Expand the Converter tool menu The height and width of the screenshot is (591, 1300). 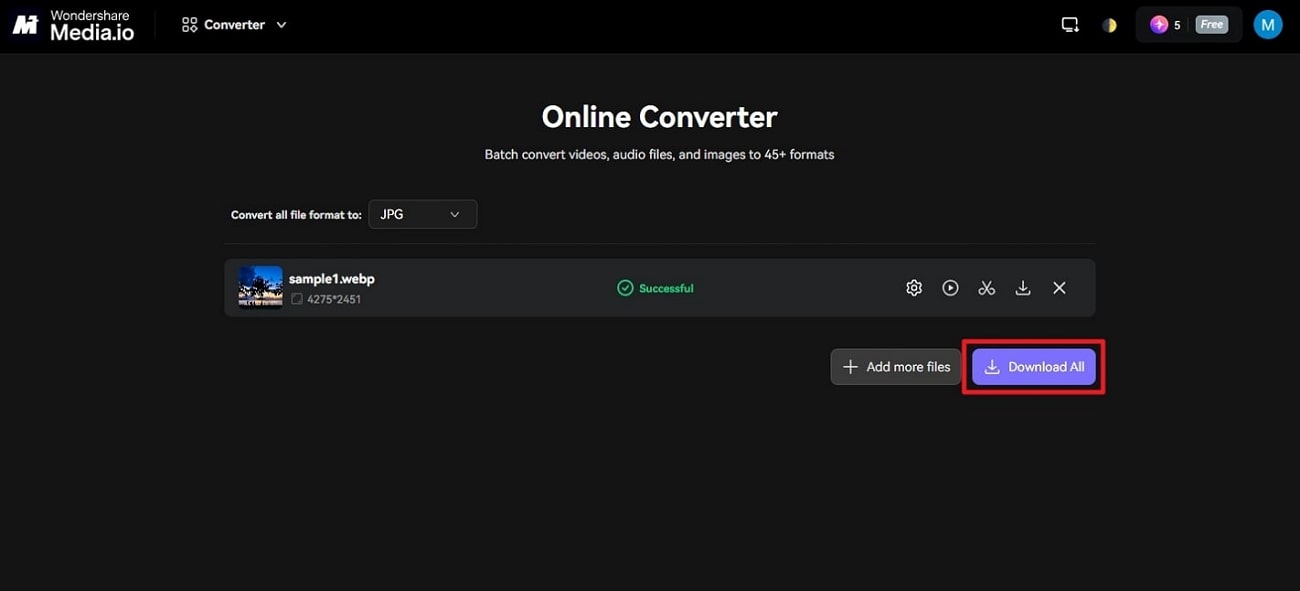point(234,25)
